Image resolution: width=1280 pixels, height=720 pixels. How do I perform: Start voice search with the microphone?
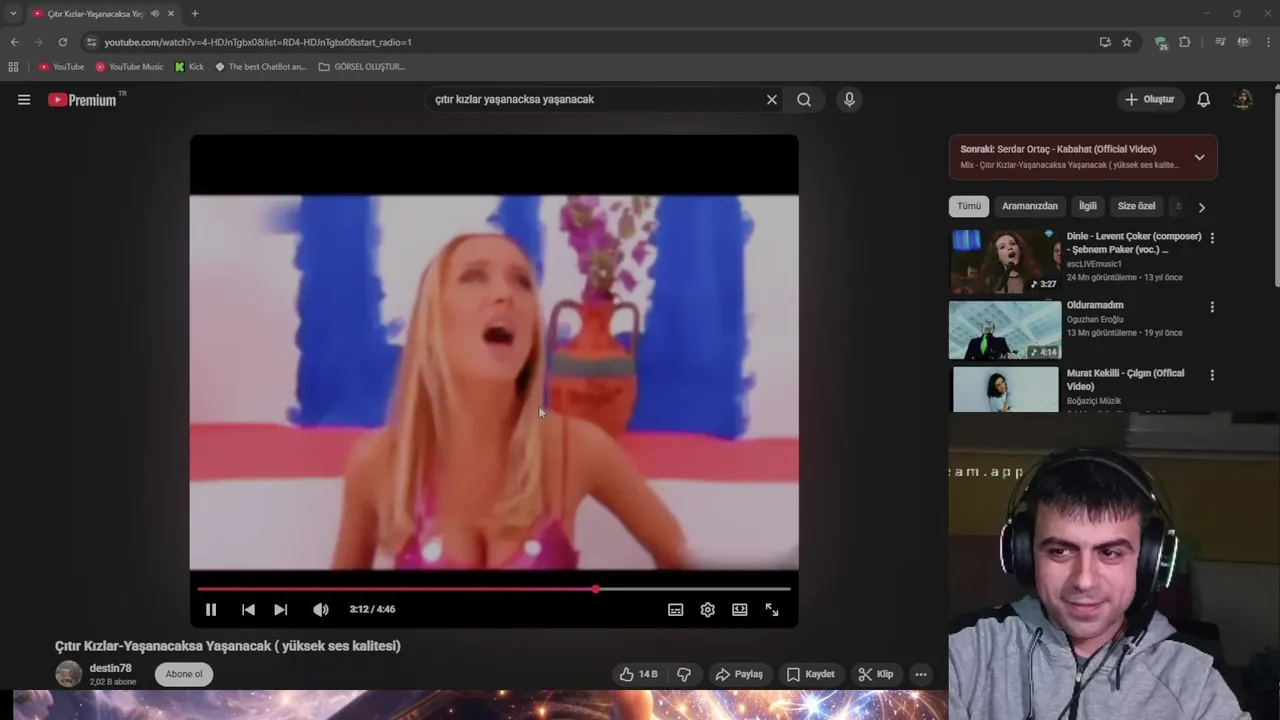(x=849, y=99)
